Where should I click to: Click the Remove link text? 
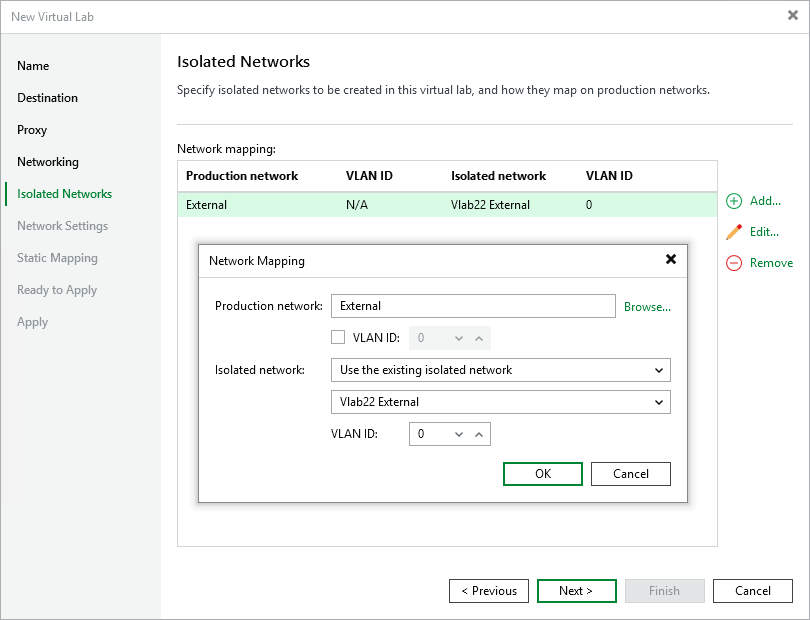[771, 263]
